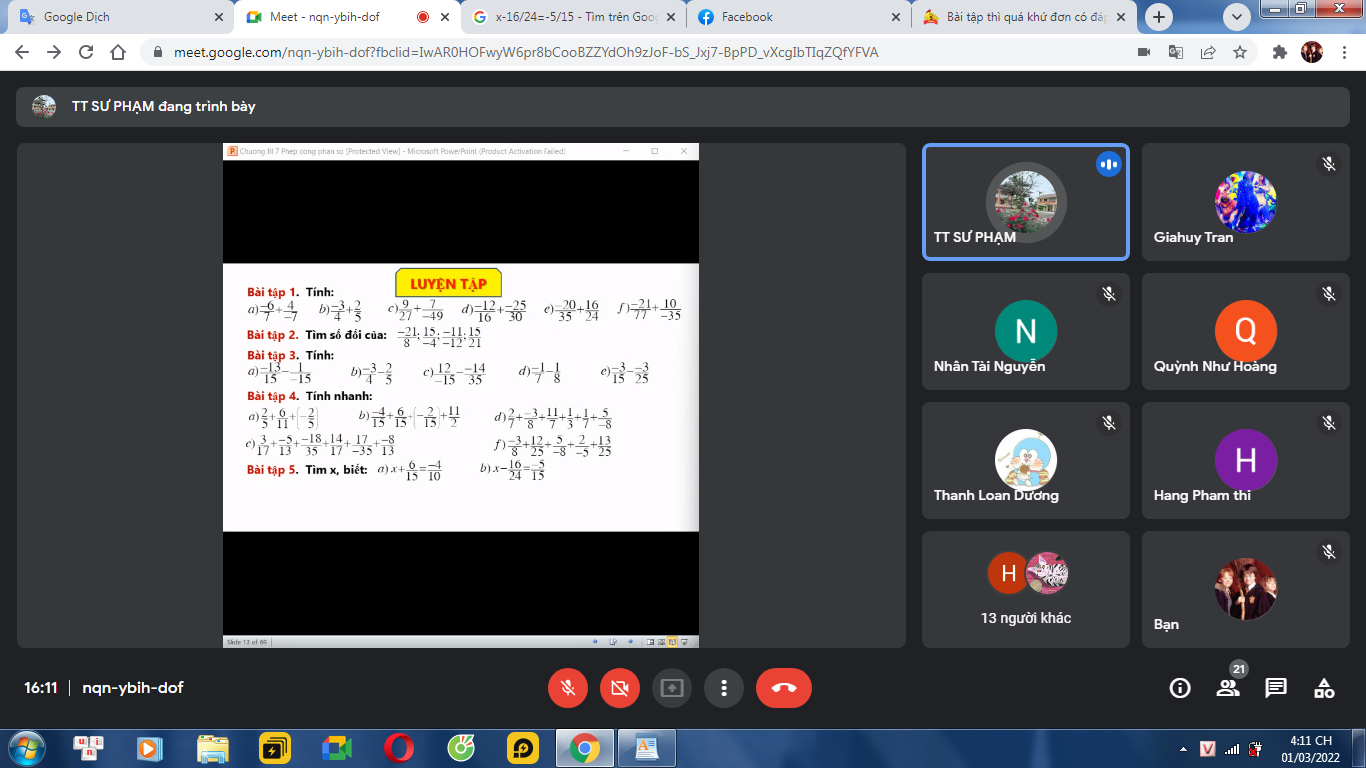The image size is (1366, 768).
Task: Open more options three-dot menu
Action: pyautogui.click(x=724, y=688)
